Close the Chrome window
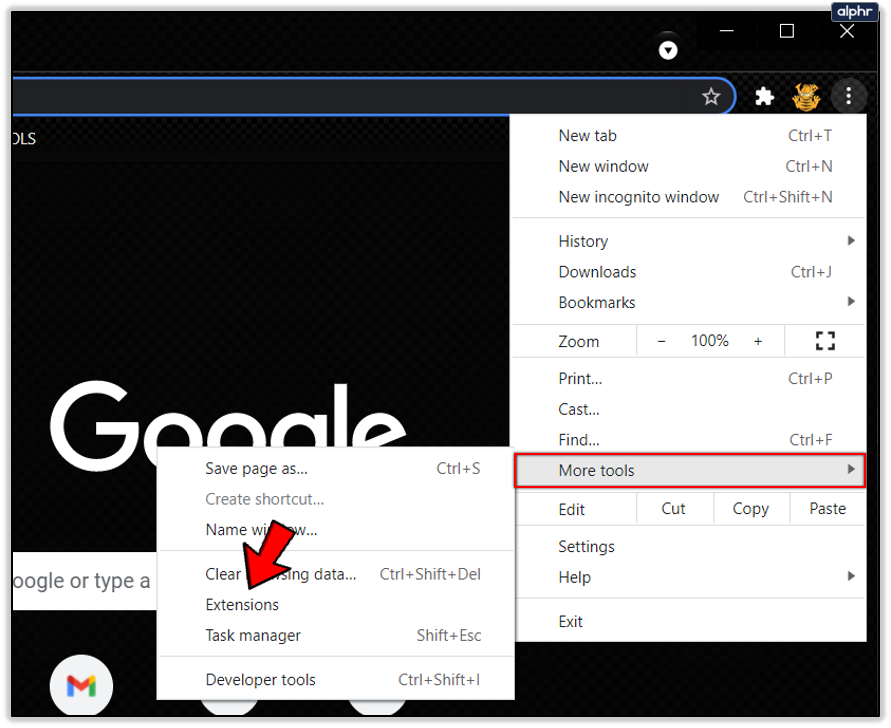 click(847, 31)
